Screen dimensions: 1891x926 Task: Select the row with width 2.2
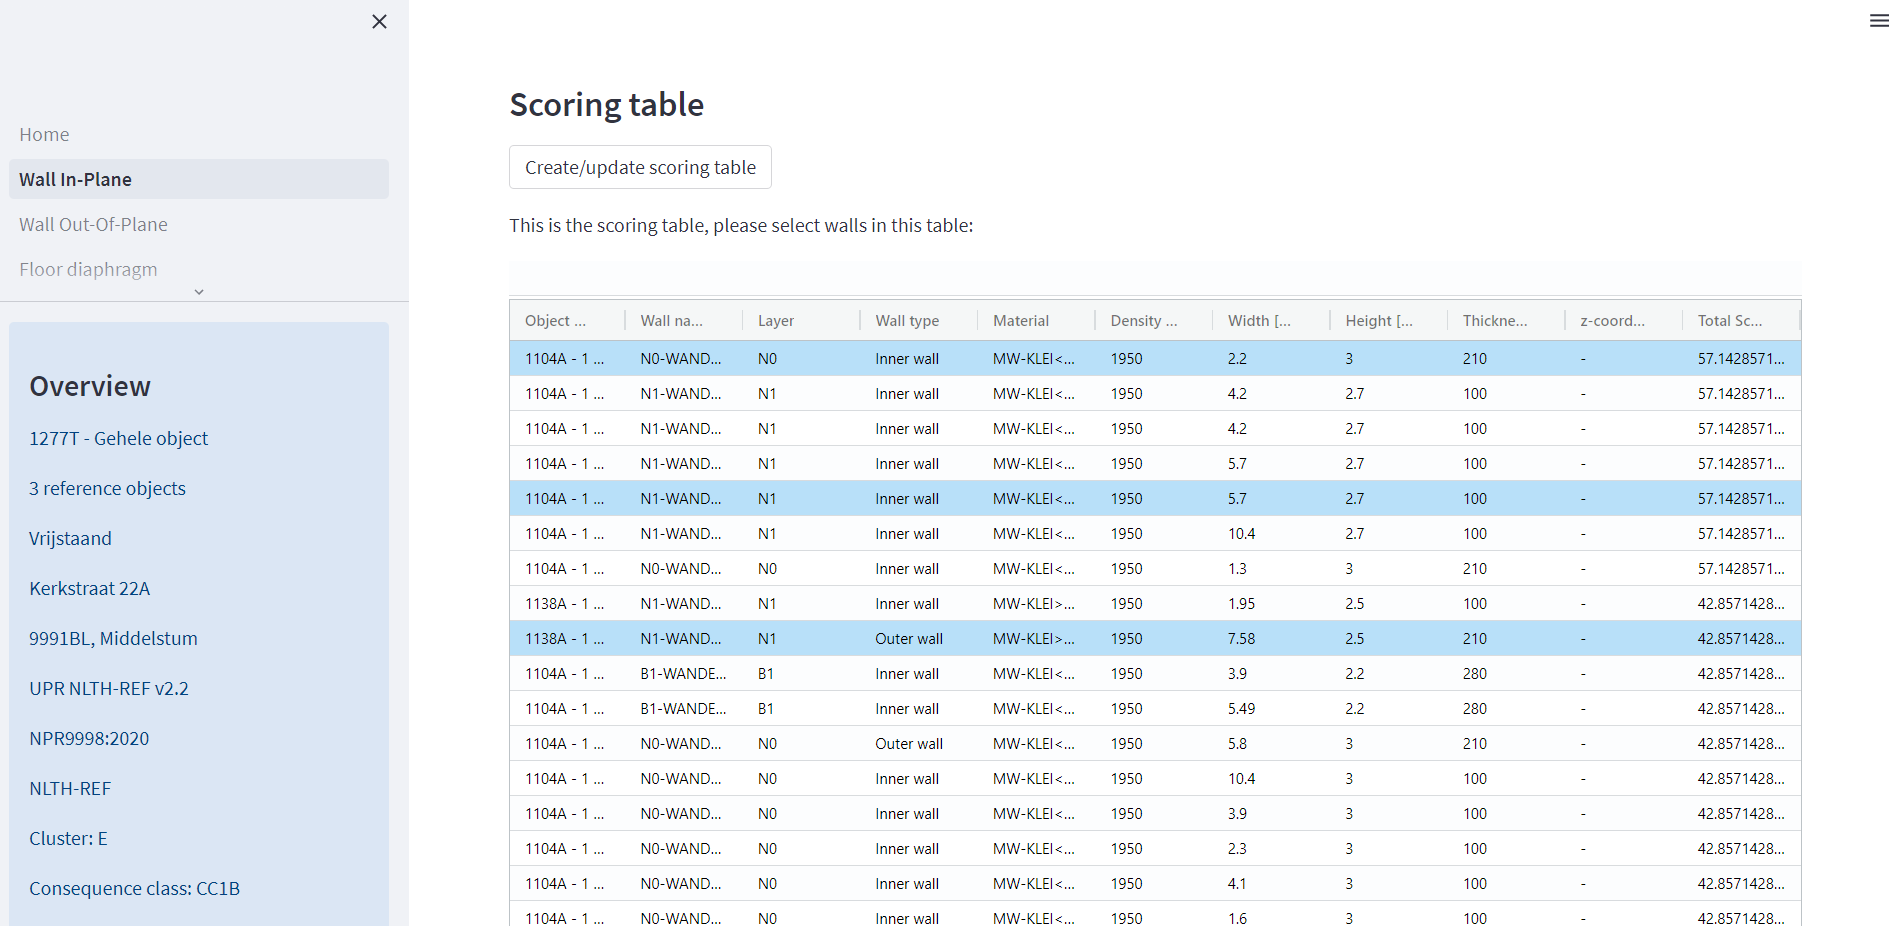[1155, 358]
